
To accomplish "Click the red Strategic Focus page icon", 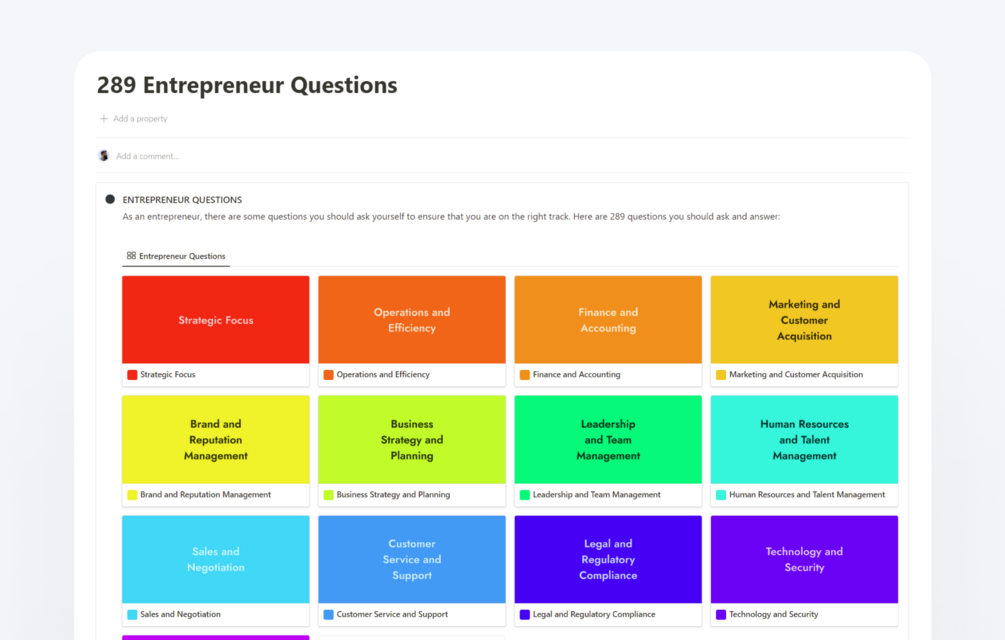I will coord(132,375).
